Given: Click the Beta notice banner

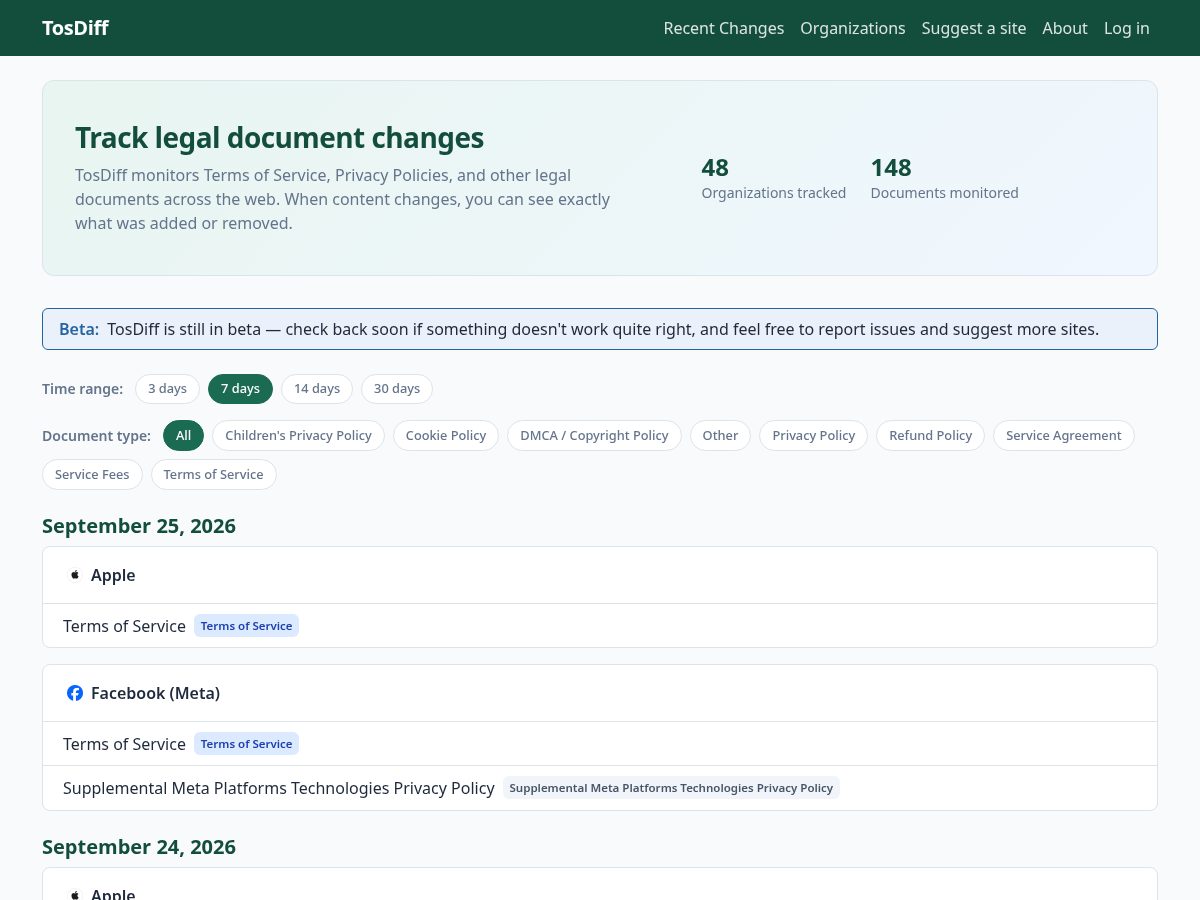Looking at the screenshot, I should coord(600,329).
